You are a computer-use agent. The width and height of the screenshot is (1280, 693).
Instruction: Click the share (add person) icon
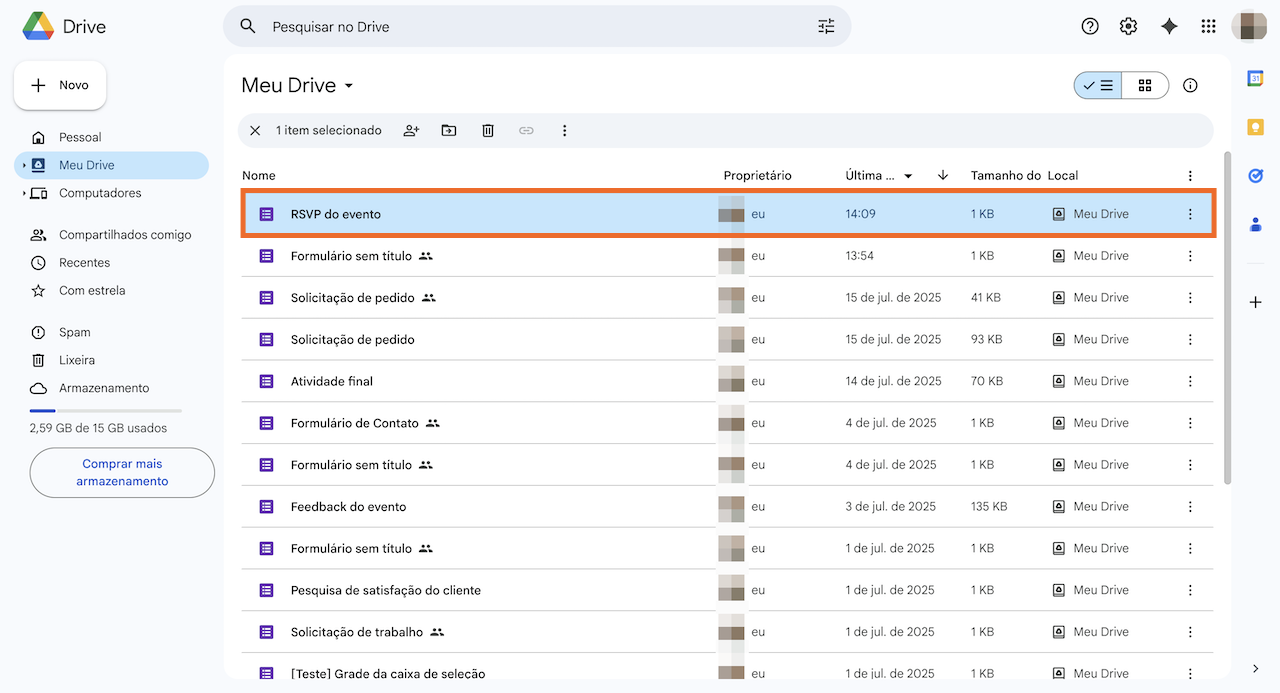(411, 131)
